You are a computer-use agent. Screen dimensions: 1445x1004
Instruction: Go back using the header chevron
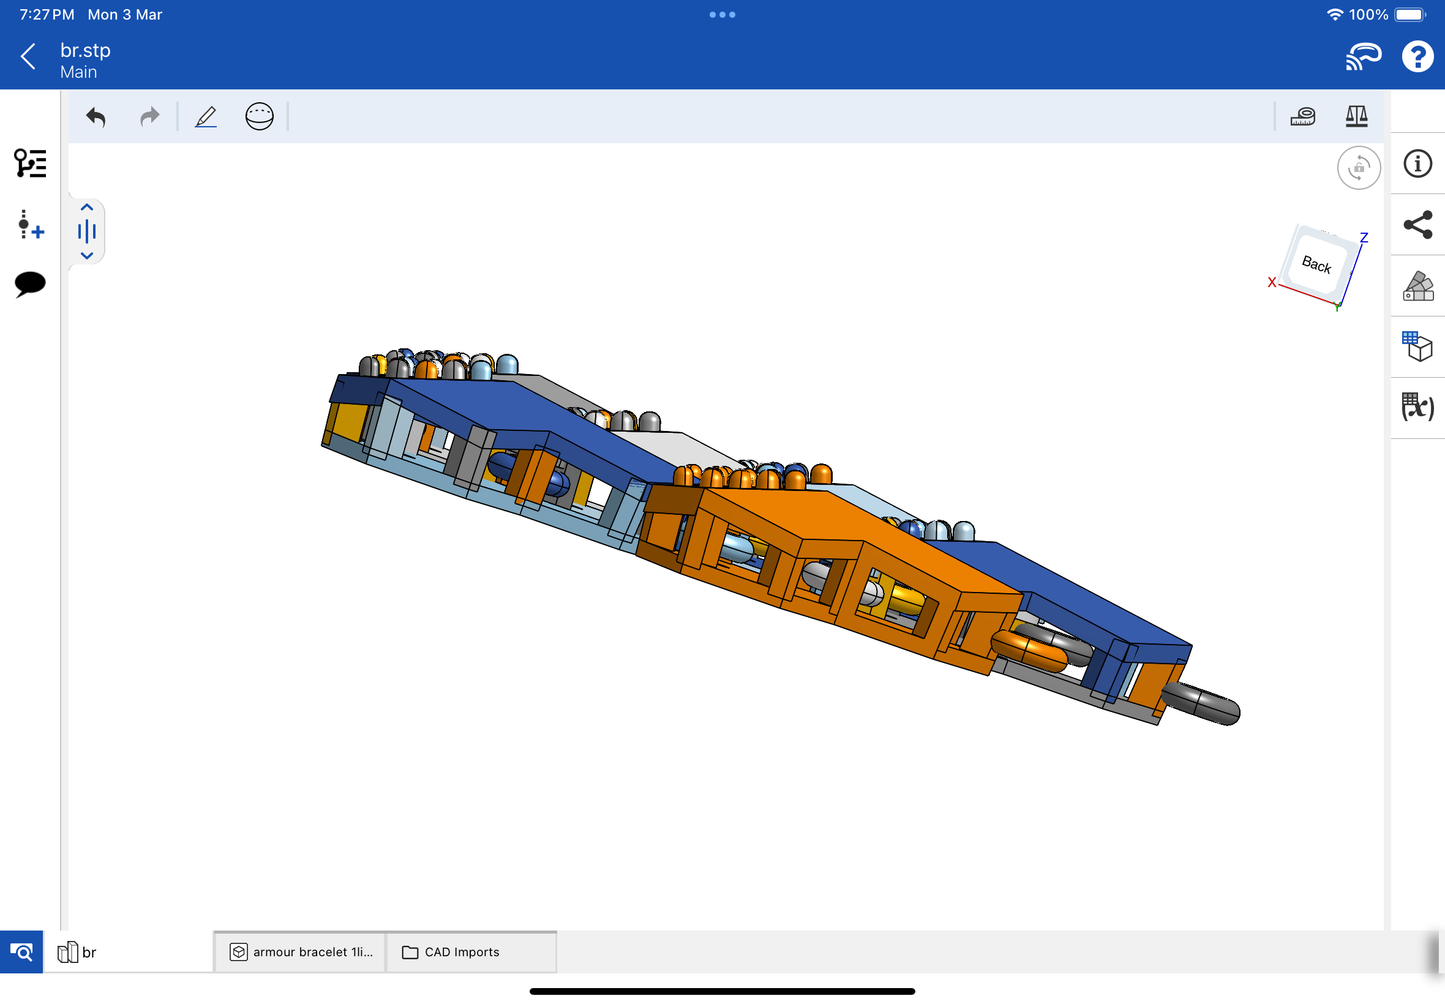coord(28,57)
